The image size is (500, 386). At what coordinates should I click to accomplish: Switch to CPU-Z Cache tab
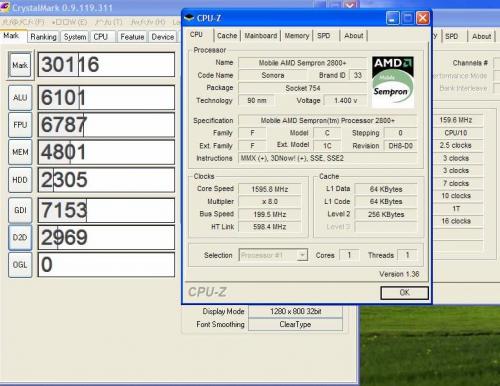point(227,36)
